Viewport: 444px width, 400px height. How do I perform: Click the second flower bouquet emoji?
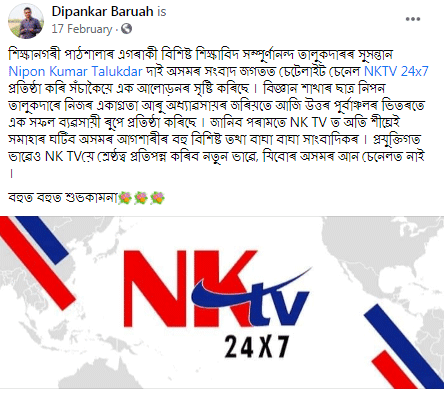[x=141, y=198]
